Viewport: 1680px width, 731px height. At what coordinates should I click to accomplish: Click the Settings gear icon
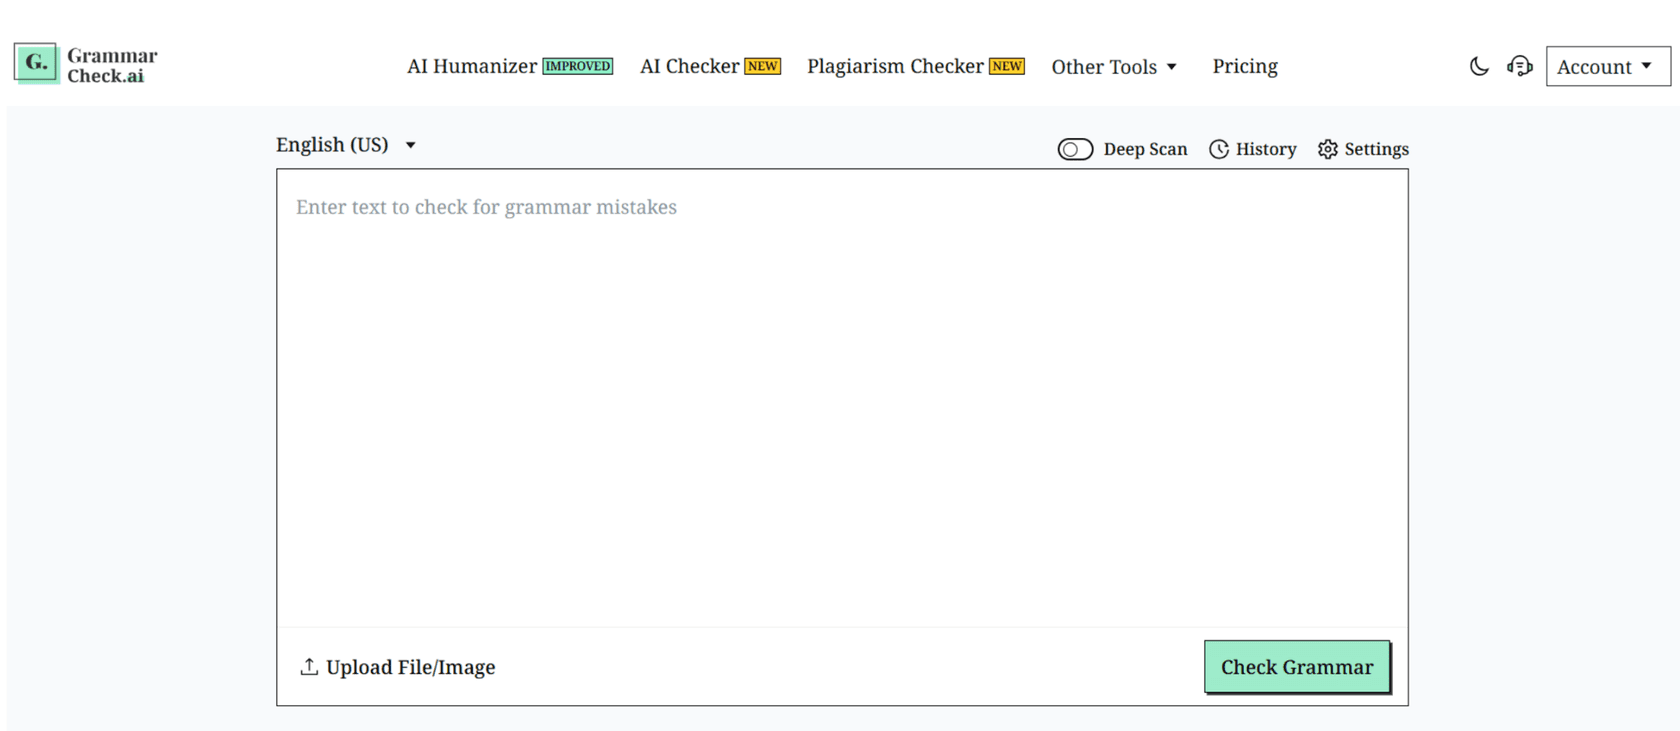(x=1328, y=149)
